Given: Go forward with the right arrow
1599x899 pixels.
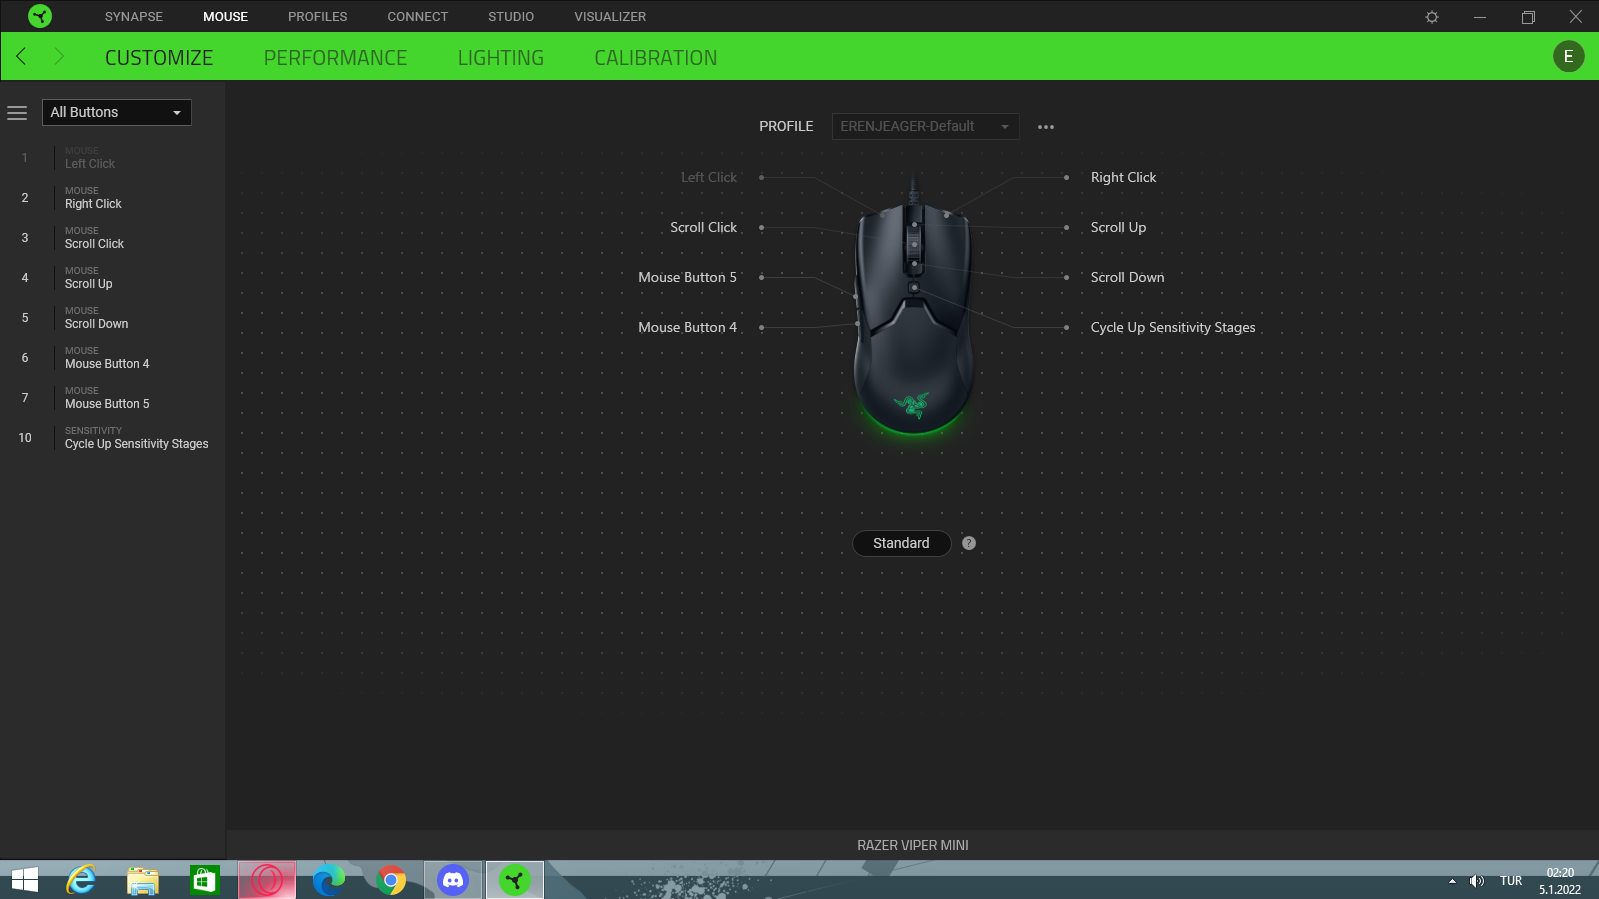Looking at the screenshot, I should [x=59, y=56].
